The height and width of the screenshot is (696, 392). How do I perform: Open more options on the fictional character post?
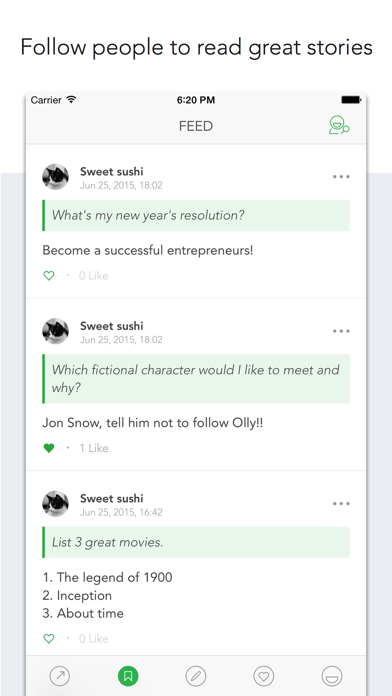(341, 331)
